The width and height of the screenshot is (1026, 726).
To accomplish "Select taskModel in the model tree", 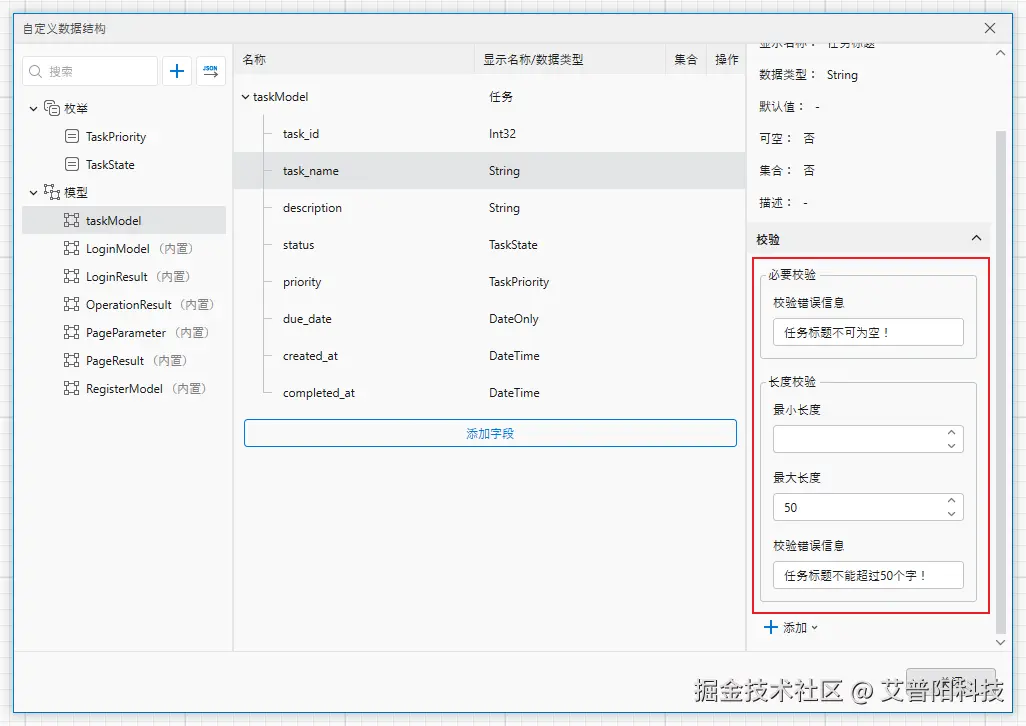I will coord(124,220).
